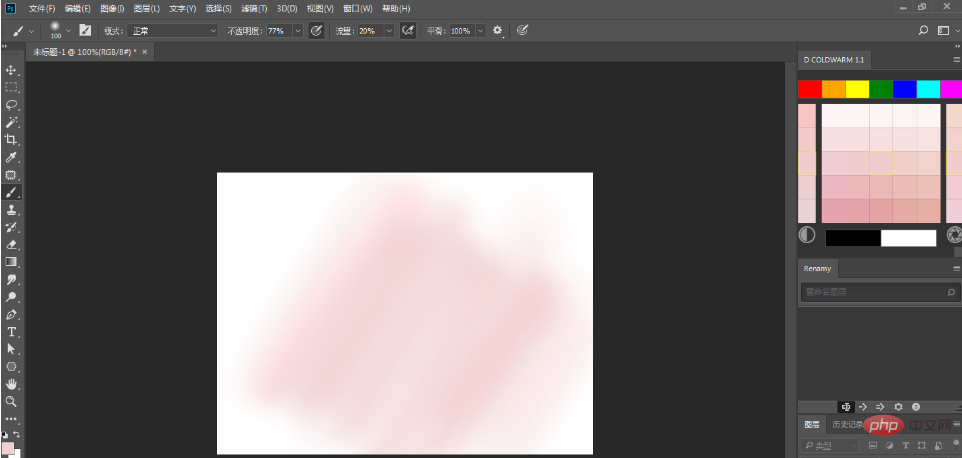
Task: Select the Dodge tool
Action: (11, 297)
